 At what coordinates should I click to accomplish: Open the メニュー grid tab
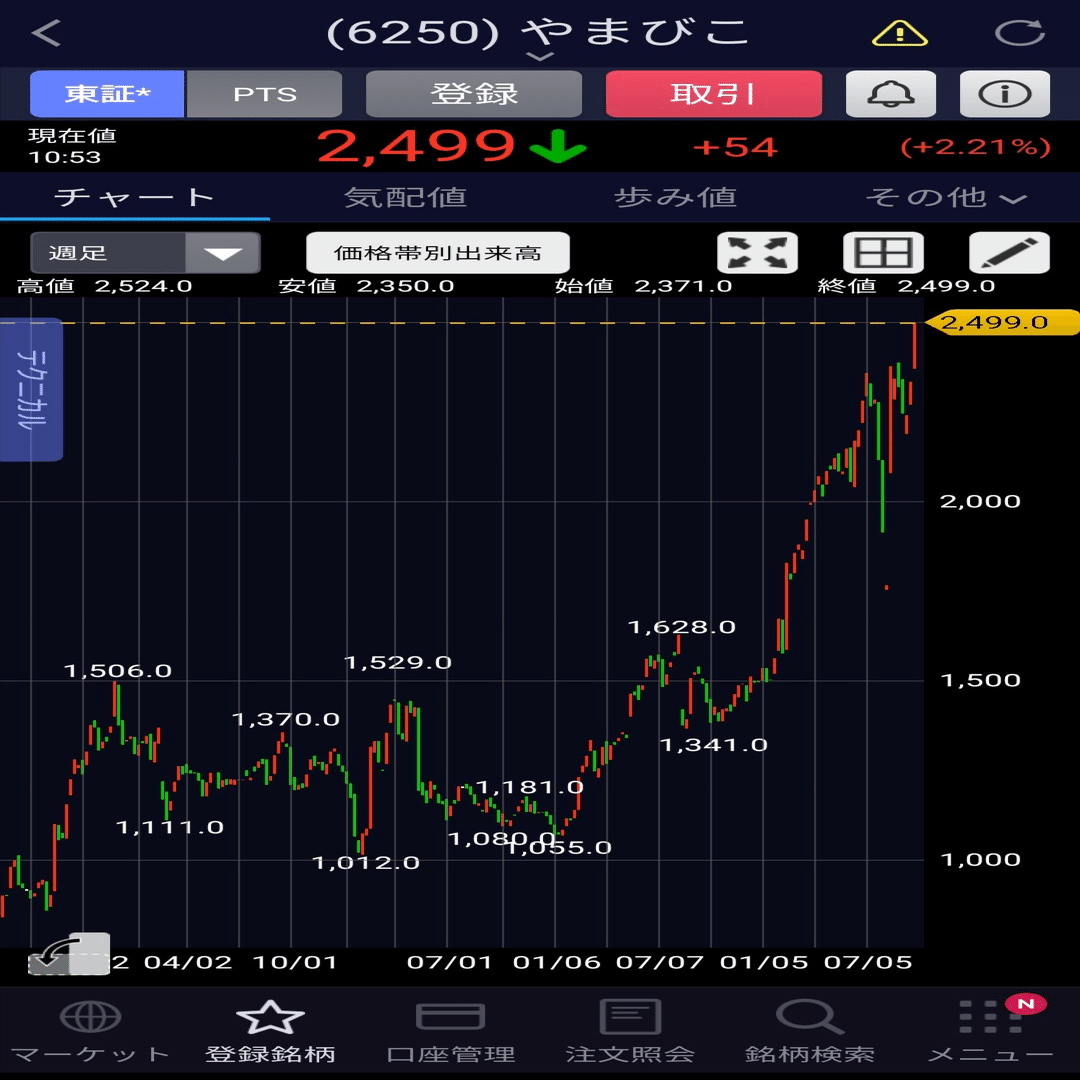990,1031
